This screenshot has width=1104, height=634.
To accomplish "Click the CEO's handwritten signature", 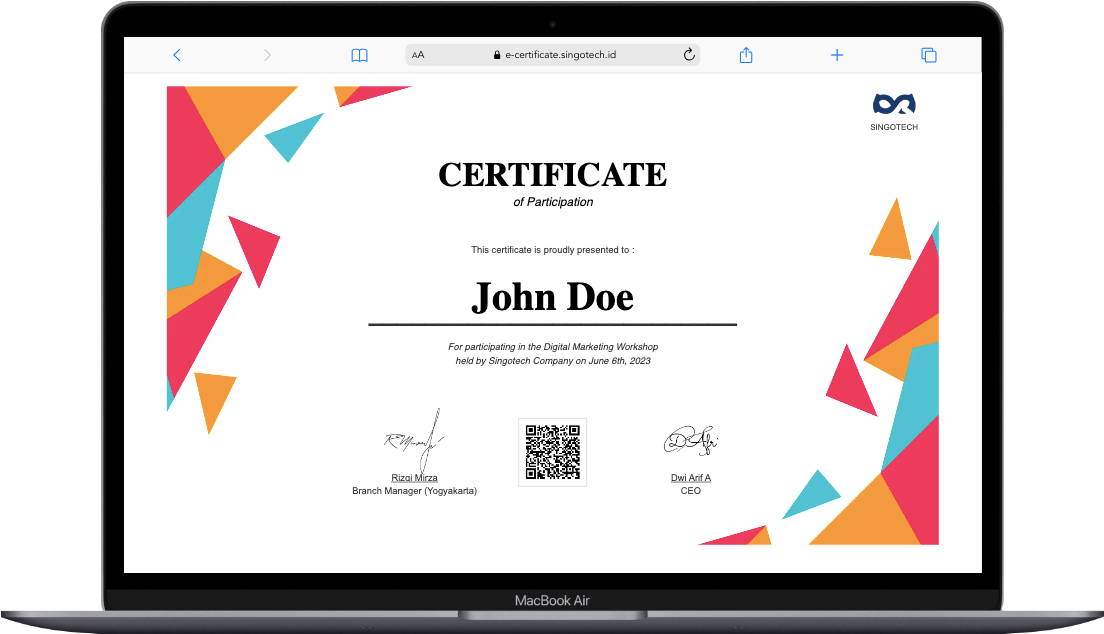I will pyautogui.click(x=691, y=439).
